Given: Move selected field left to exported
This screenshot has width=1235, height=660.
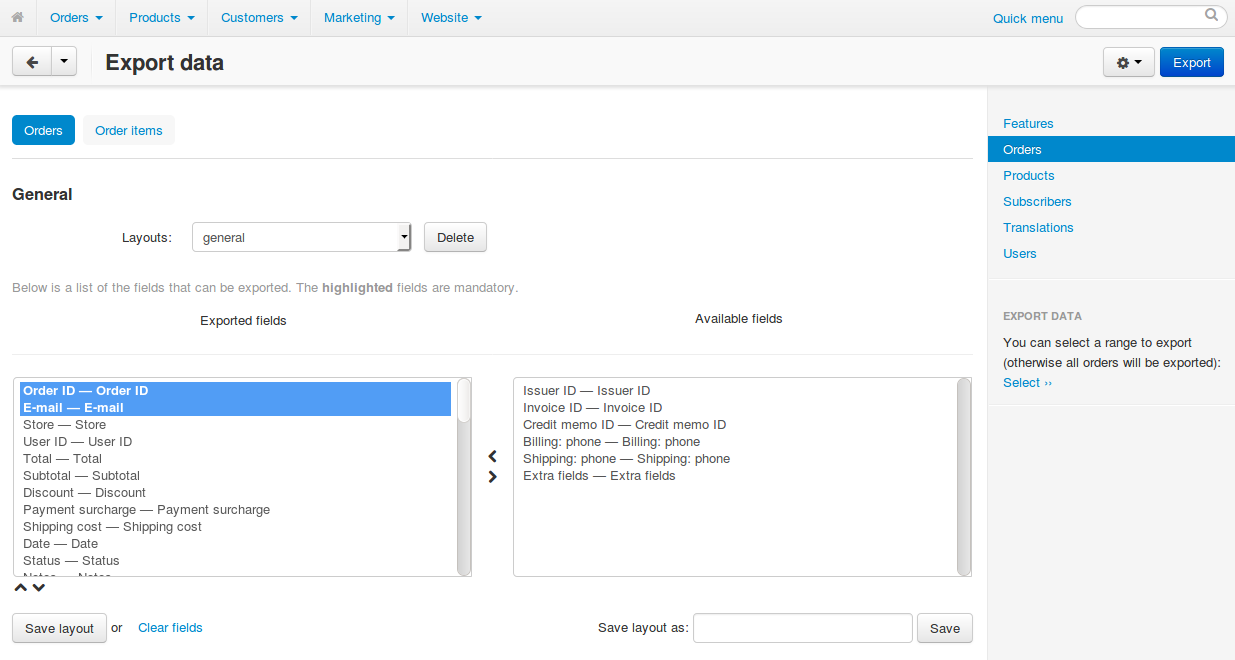Looking at the screenshot, I should [x=492, y=456].
